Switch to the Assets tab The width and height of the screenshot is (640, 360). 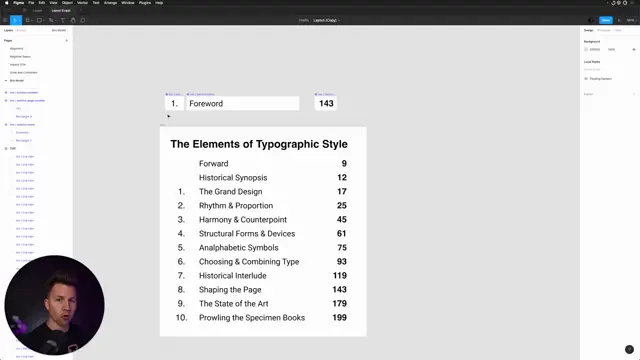coord(21,30)
